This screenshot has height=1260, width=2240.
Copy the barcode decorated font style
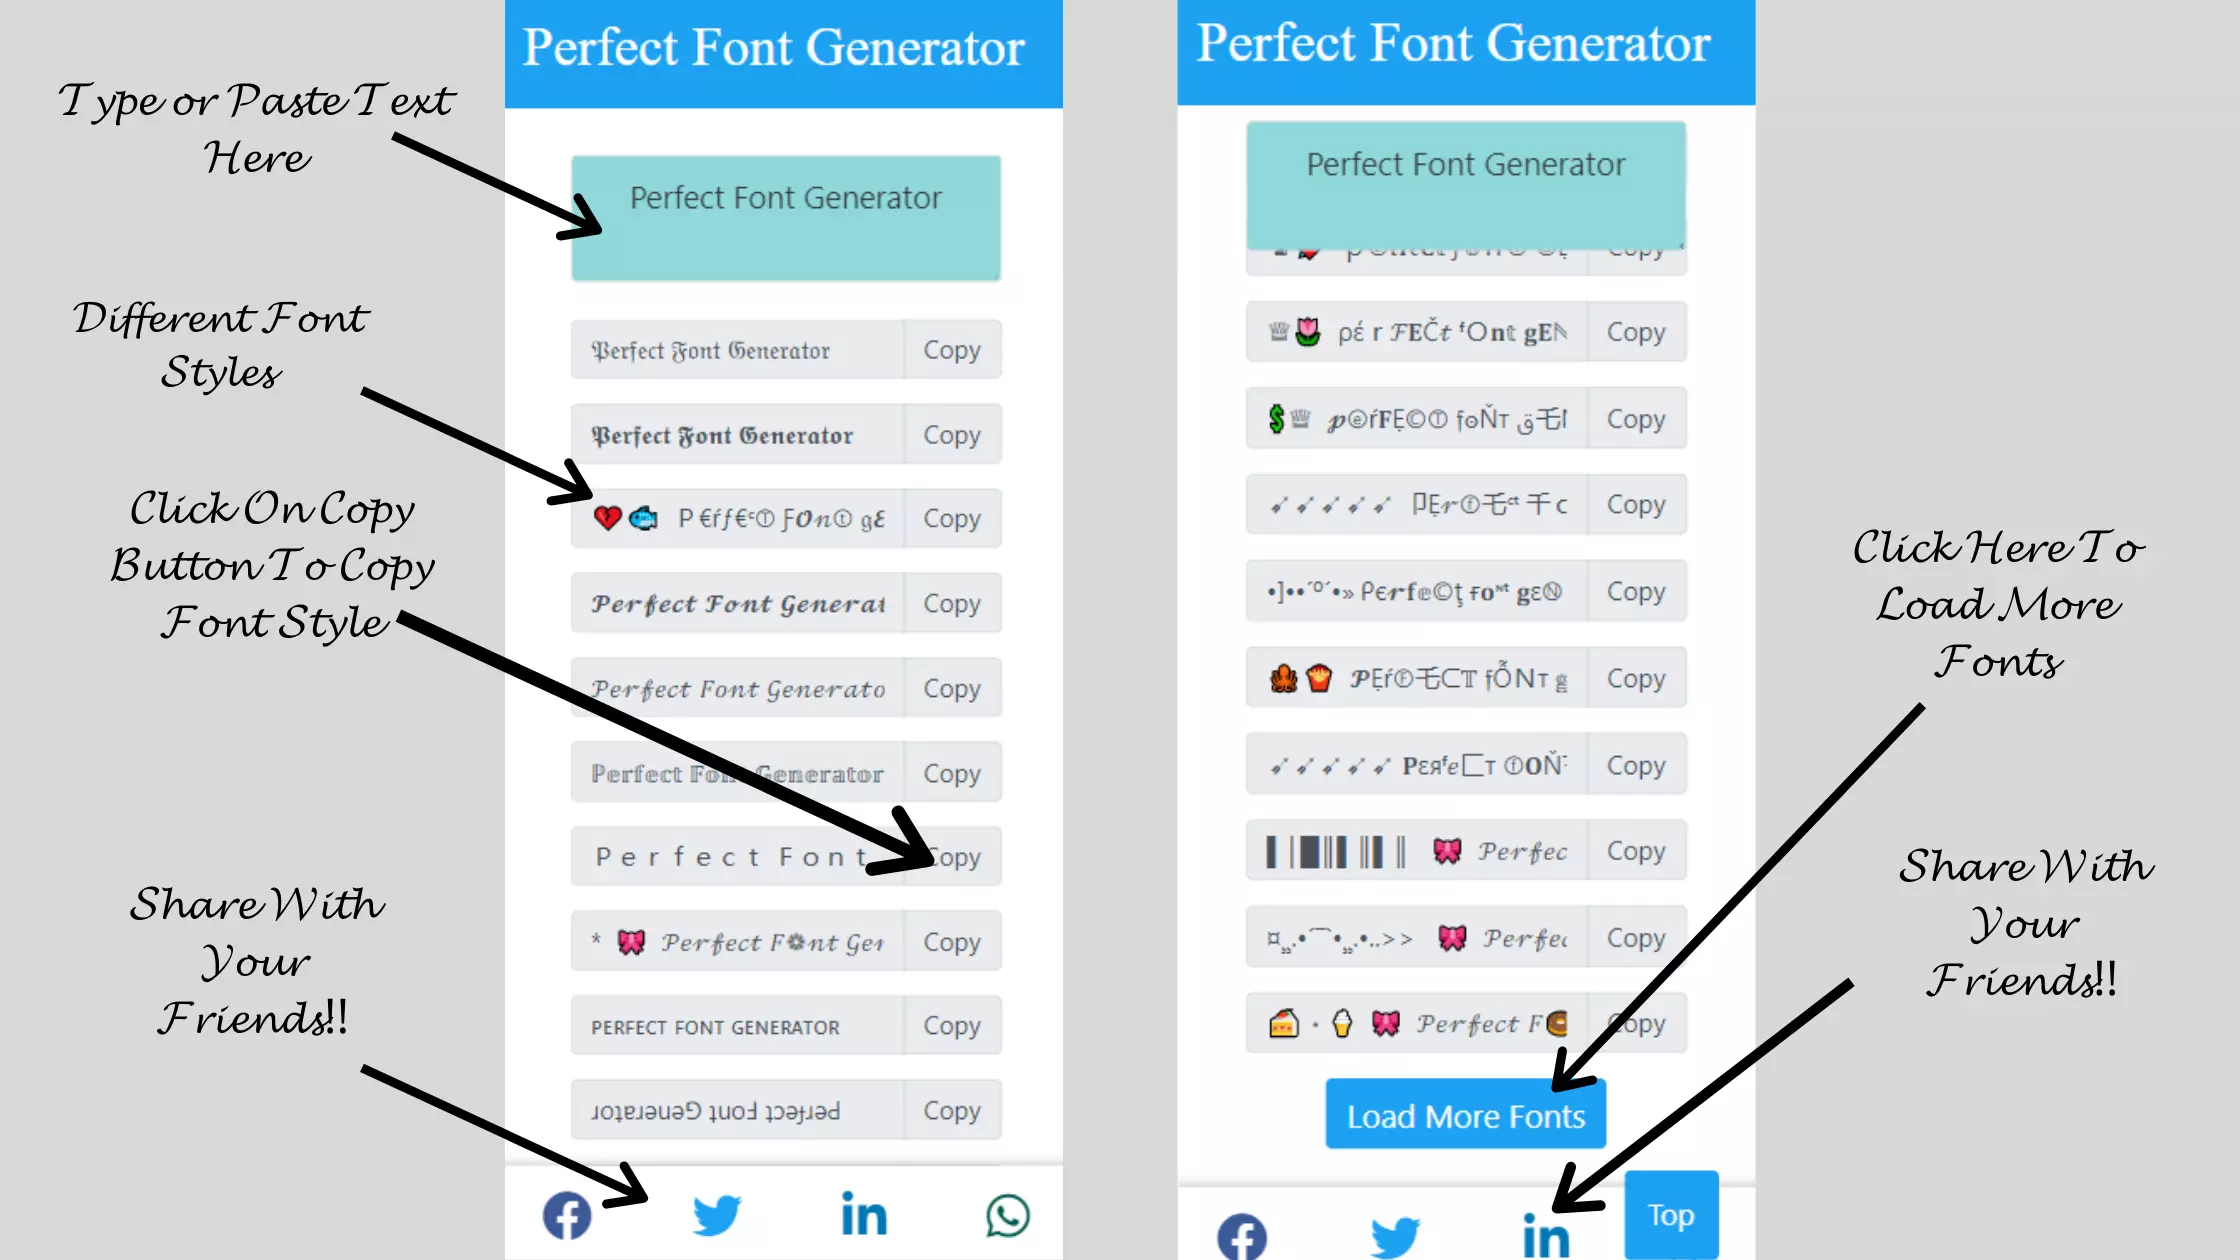[1634, 851]
